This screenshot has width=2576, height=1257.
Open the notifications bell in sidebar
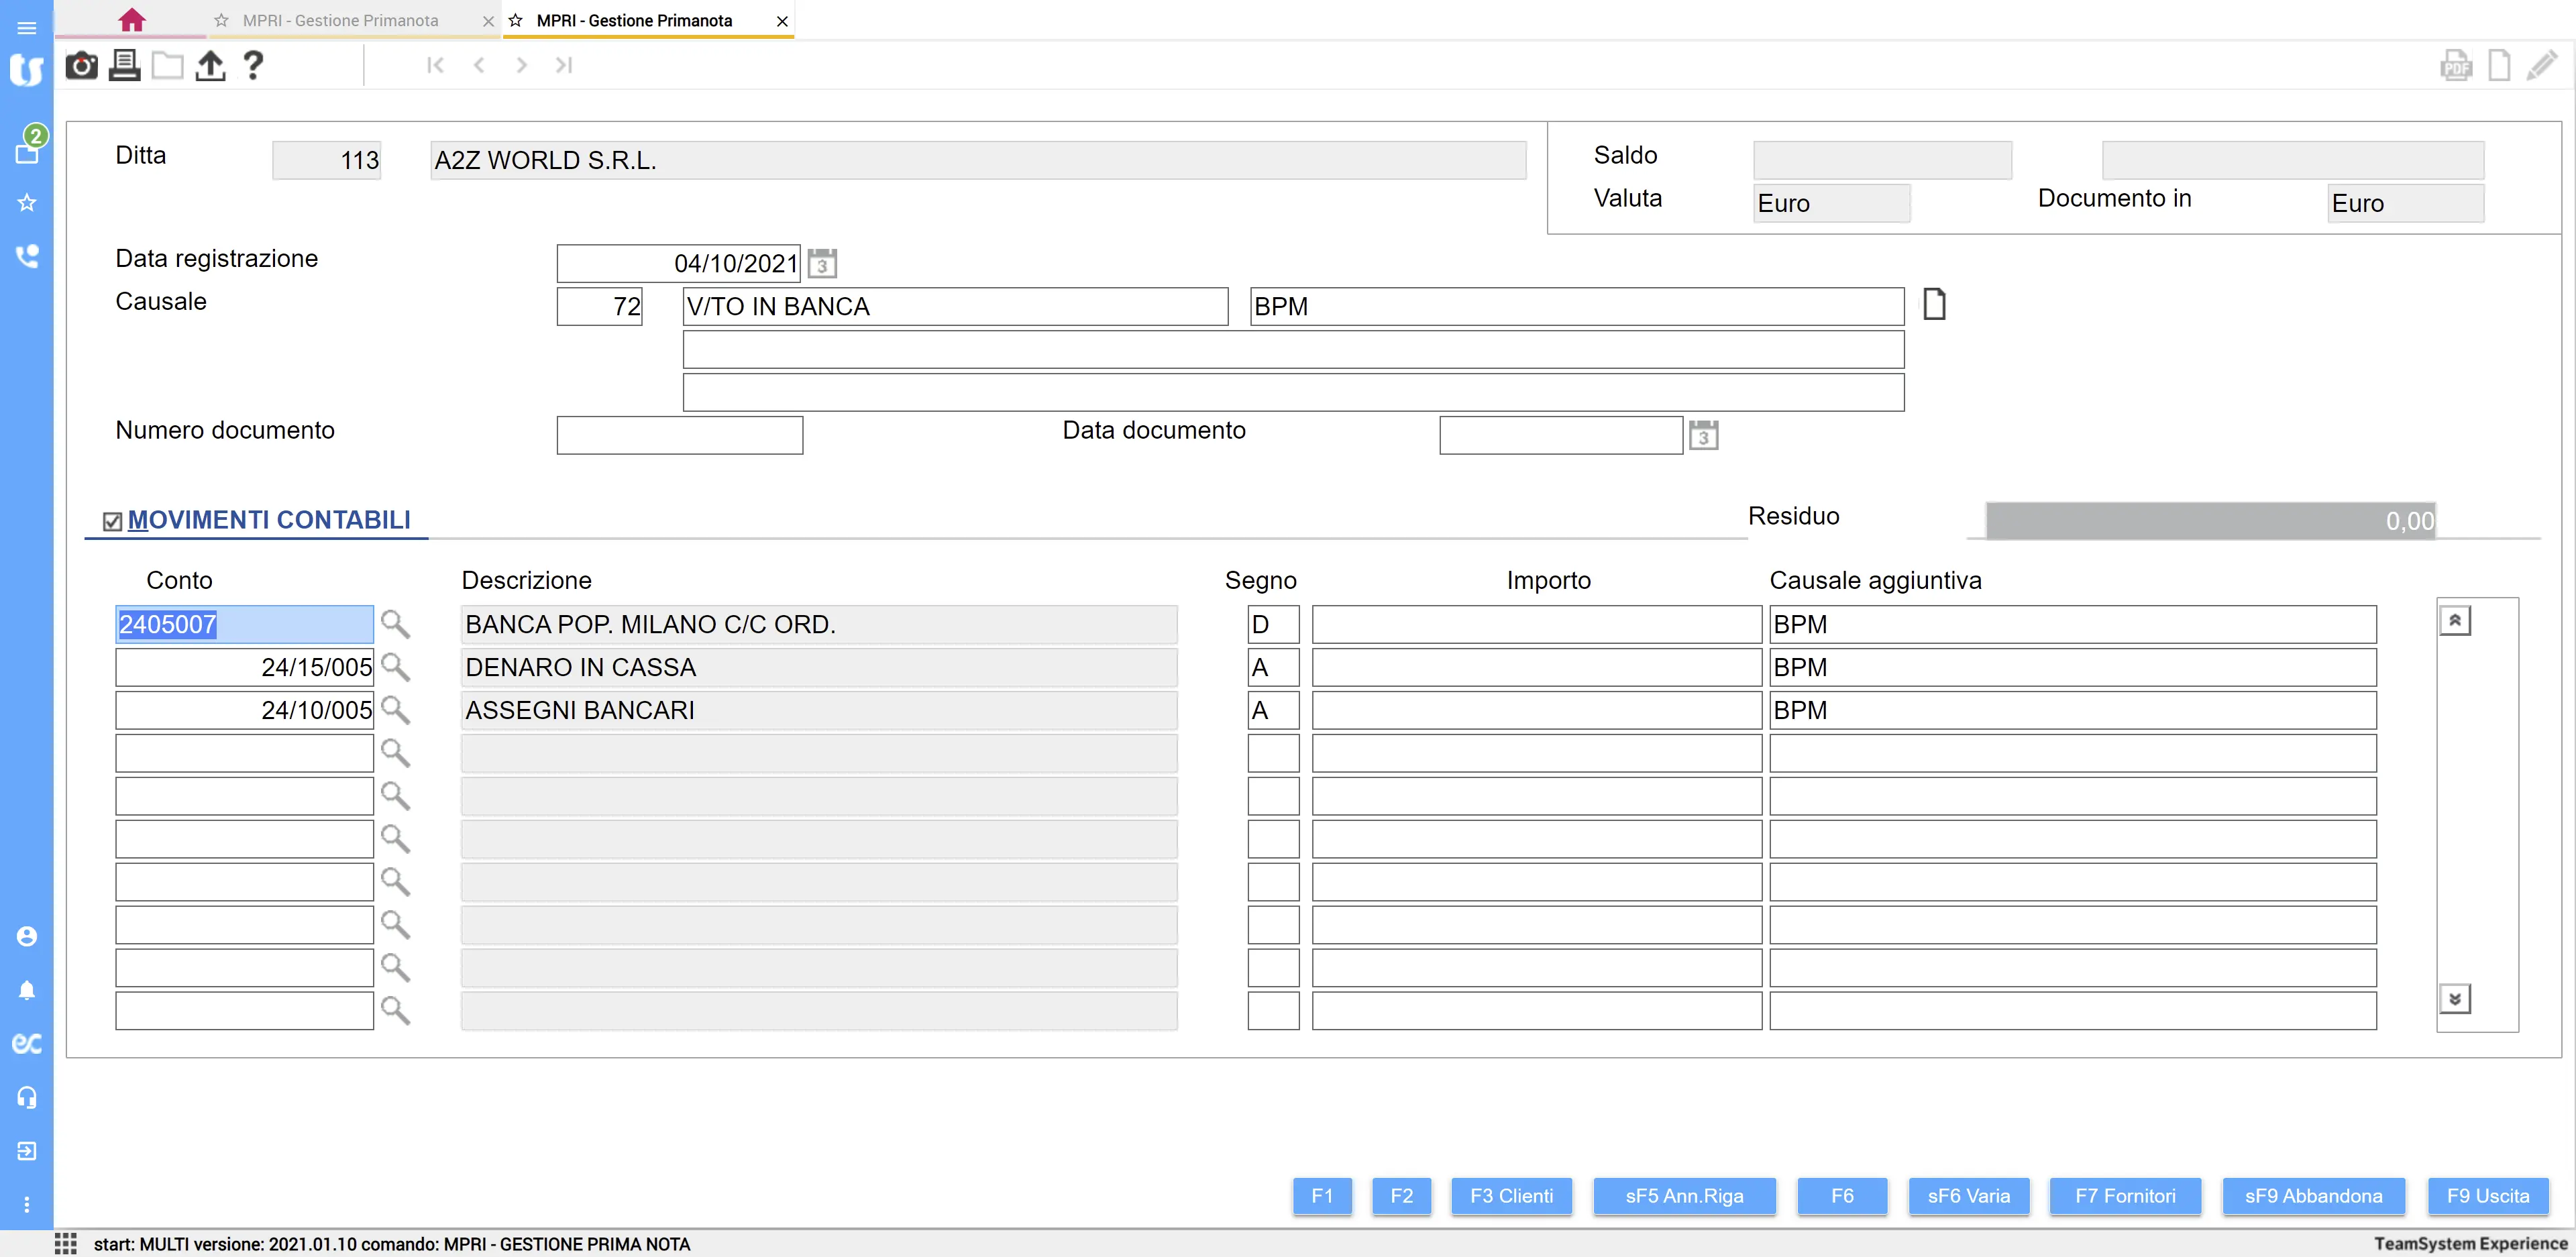pos(27,990)
